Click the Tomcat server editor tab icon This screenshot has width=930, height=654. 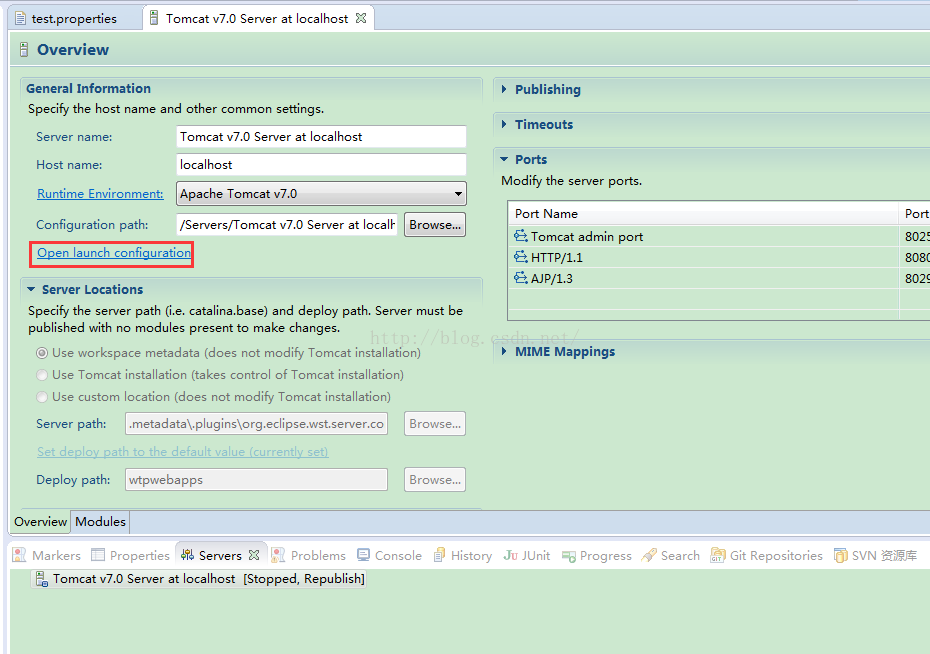[x=154, y=18]
